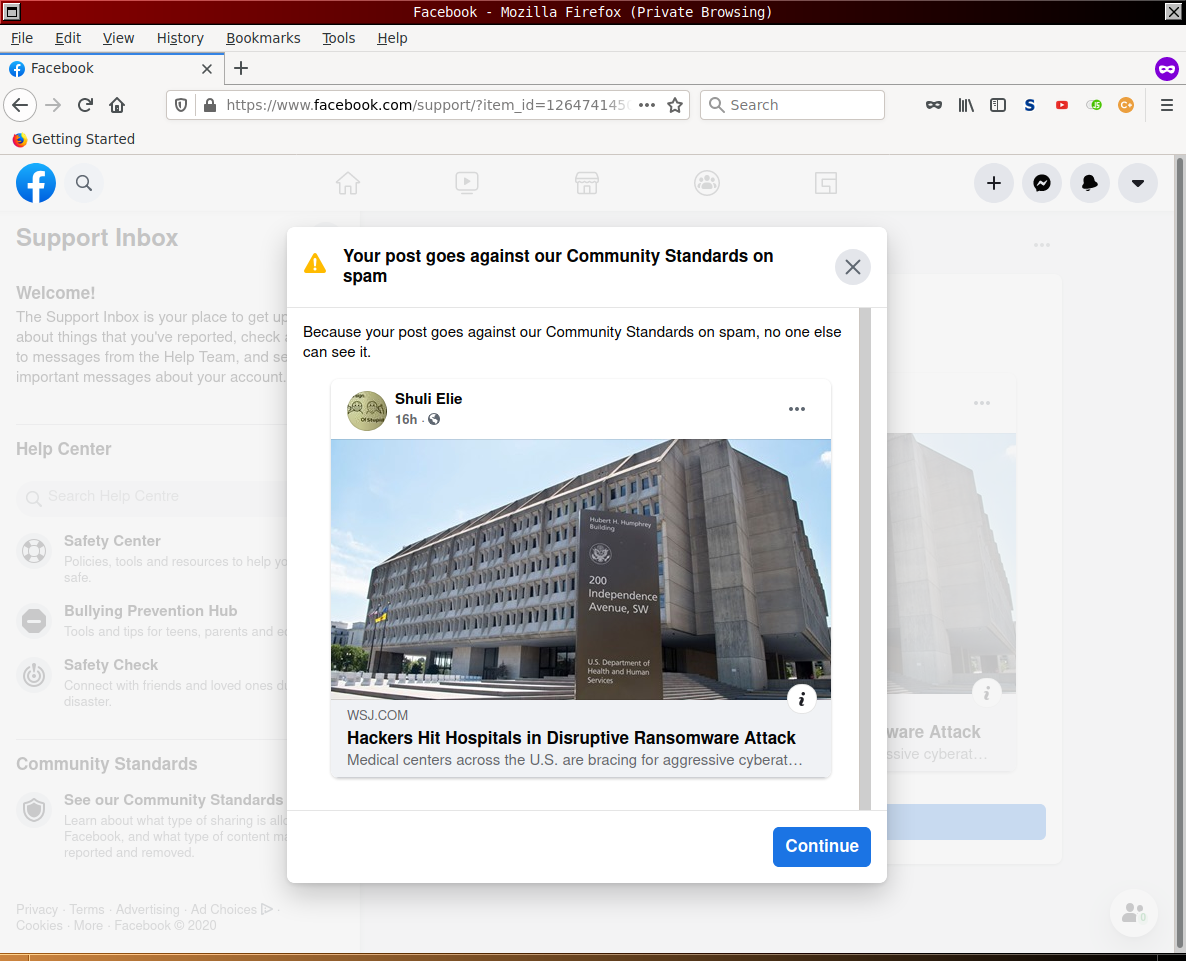Close the Facebook tab
The image size is (1186, 961).
[206, 69]
